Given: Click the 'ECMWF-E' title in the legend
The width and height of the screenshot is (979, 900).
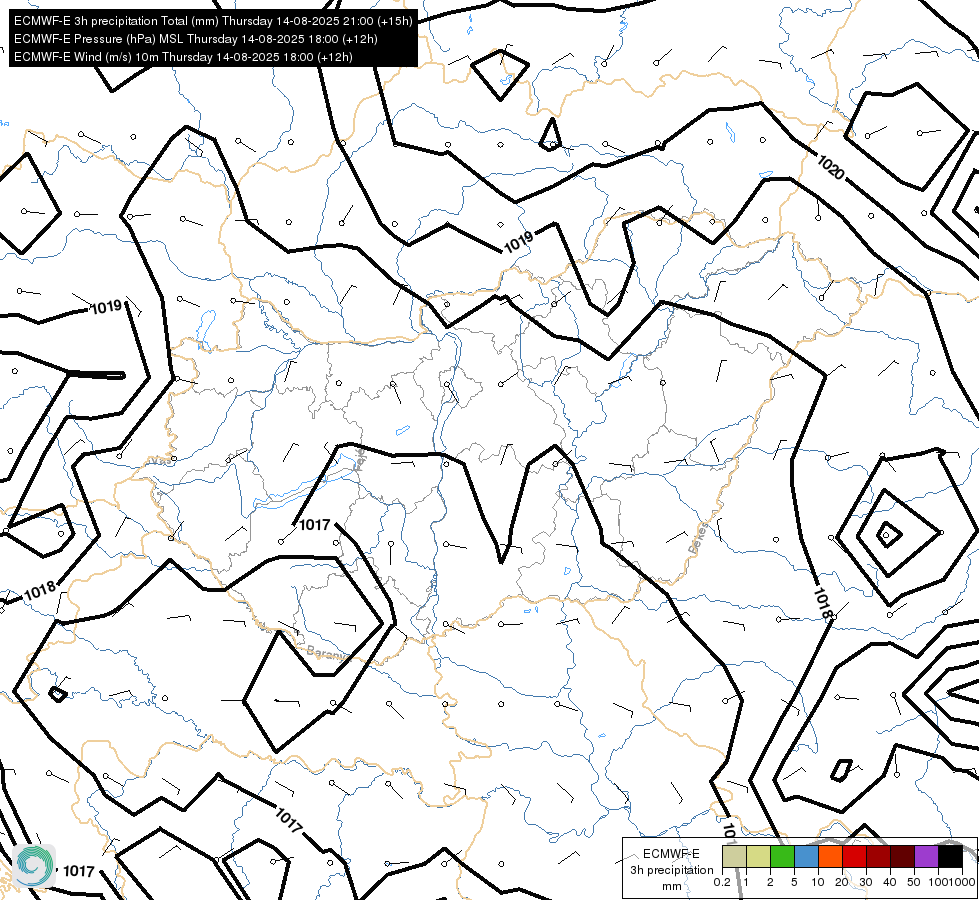Looking at the screenshot, I should (671, 853).
